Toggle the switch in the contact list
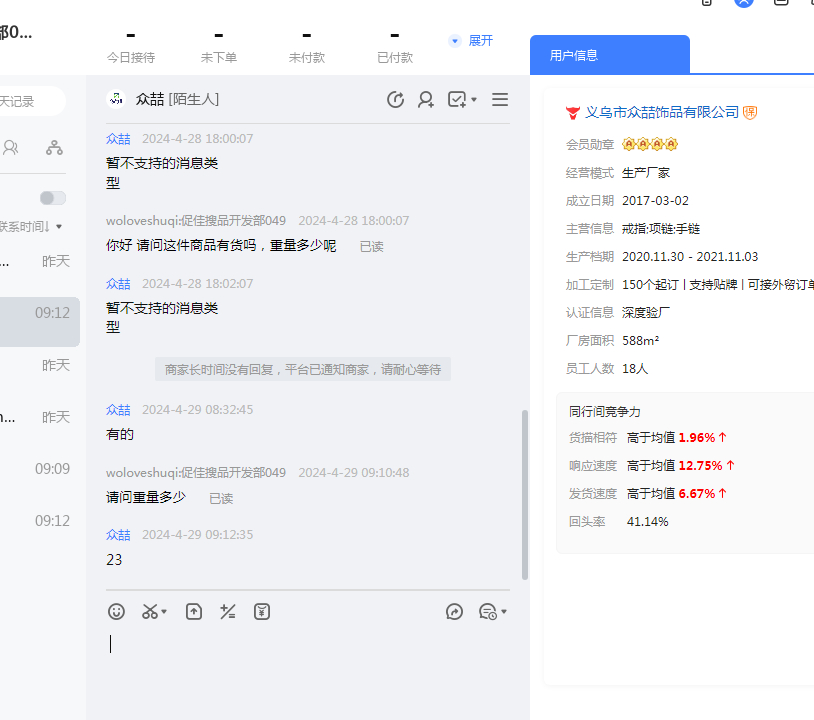 [x=53, y=198]
